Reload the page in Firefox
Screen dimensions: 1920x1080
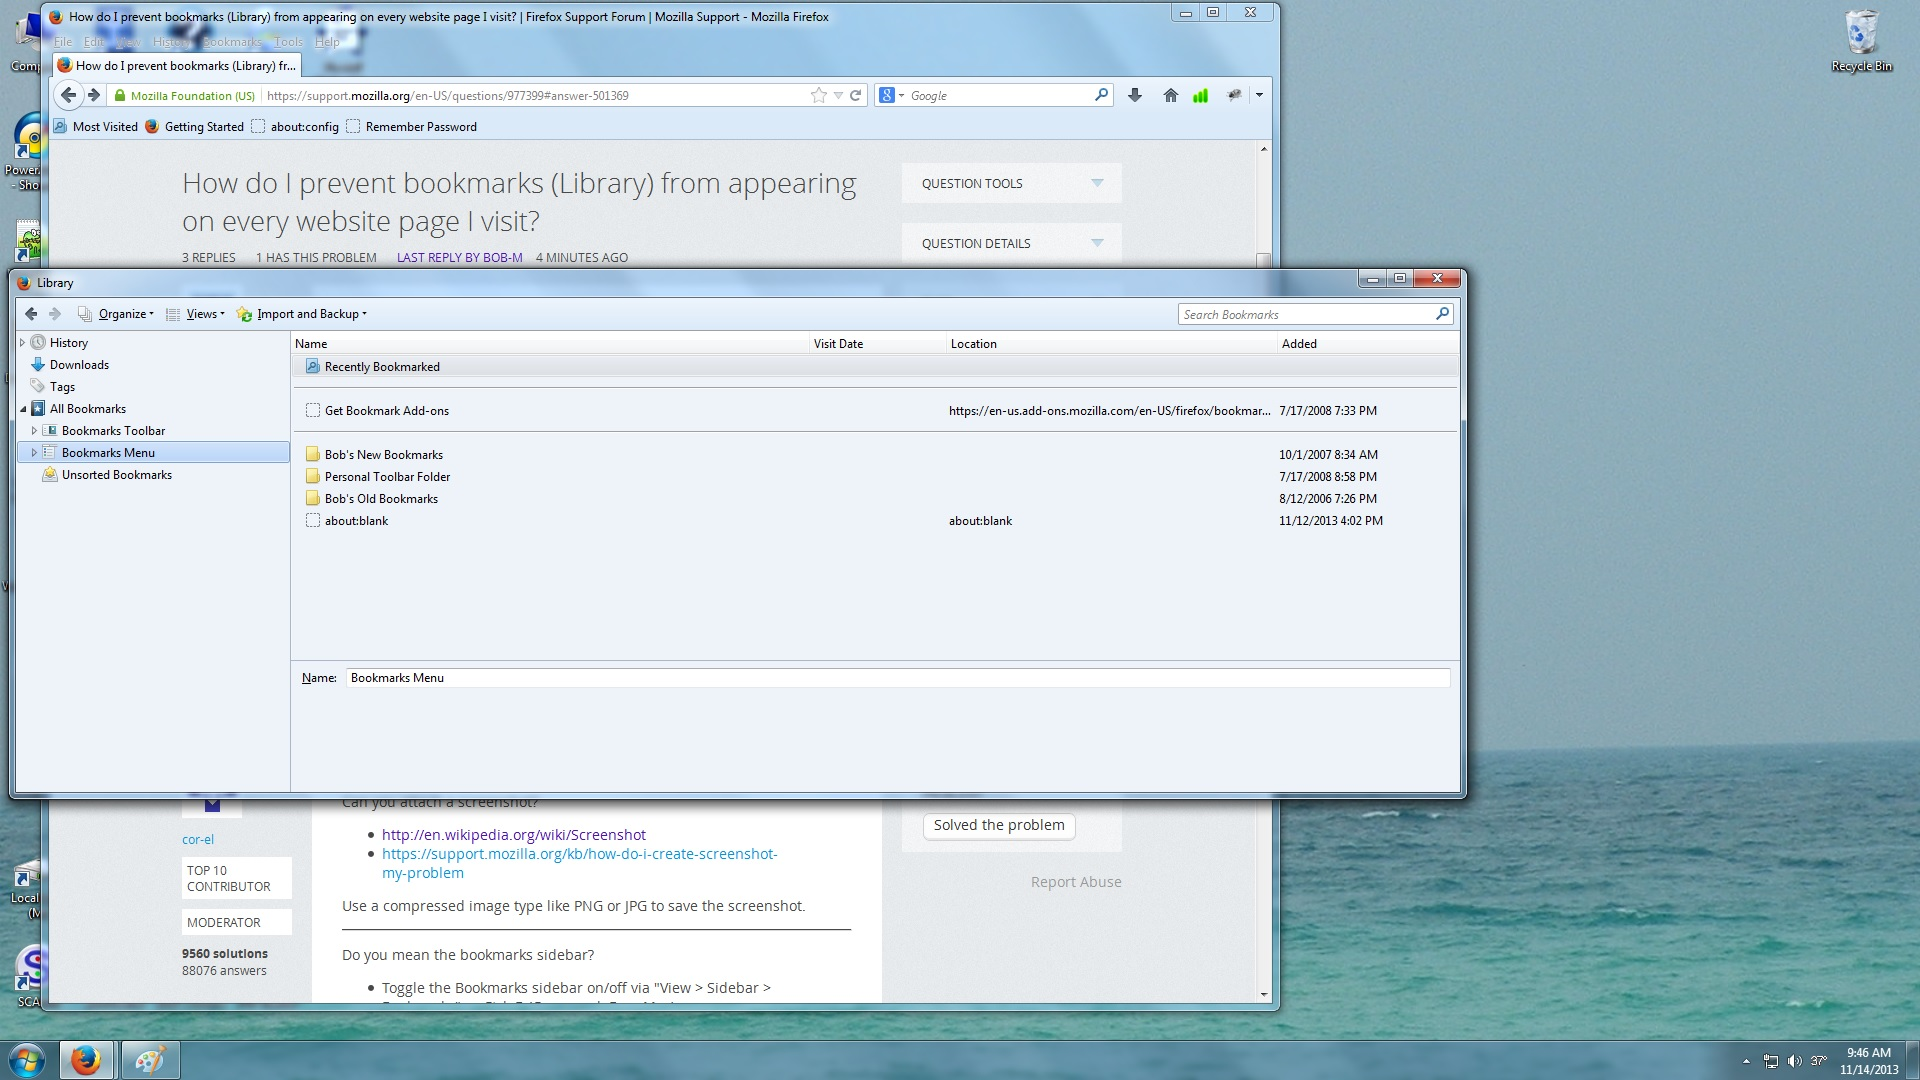click(x=856, y=96)
